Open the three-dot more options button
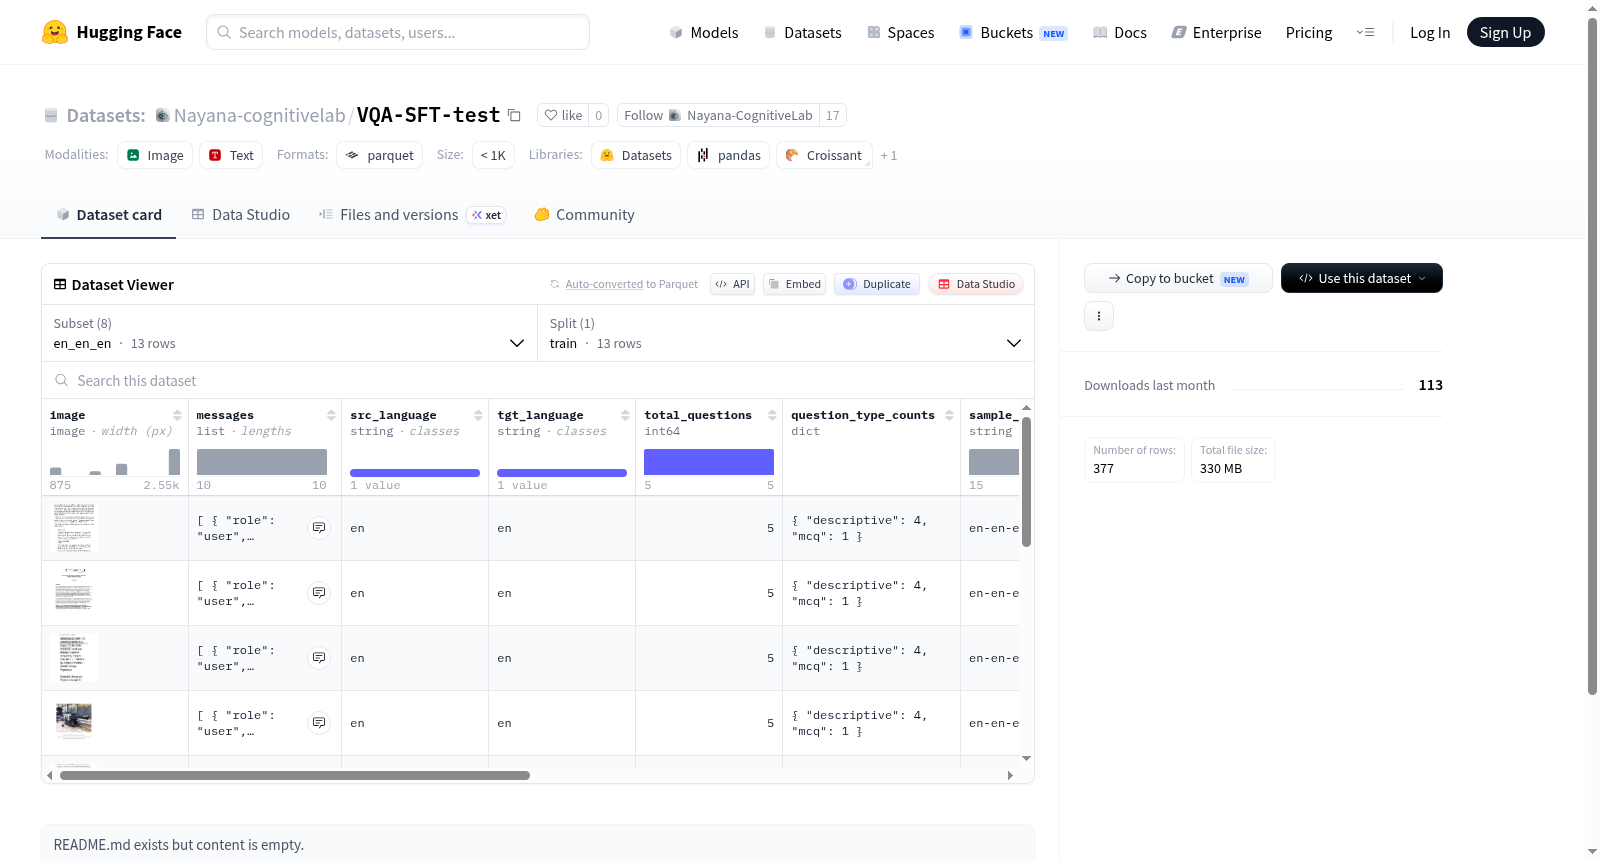The image size is (1600, 861). click(1099, 316)
